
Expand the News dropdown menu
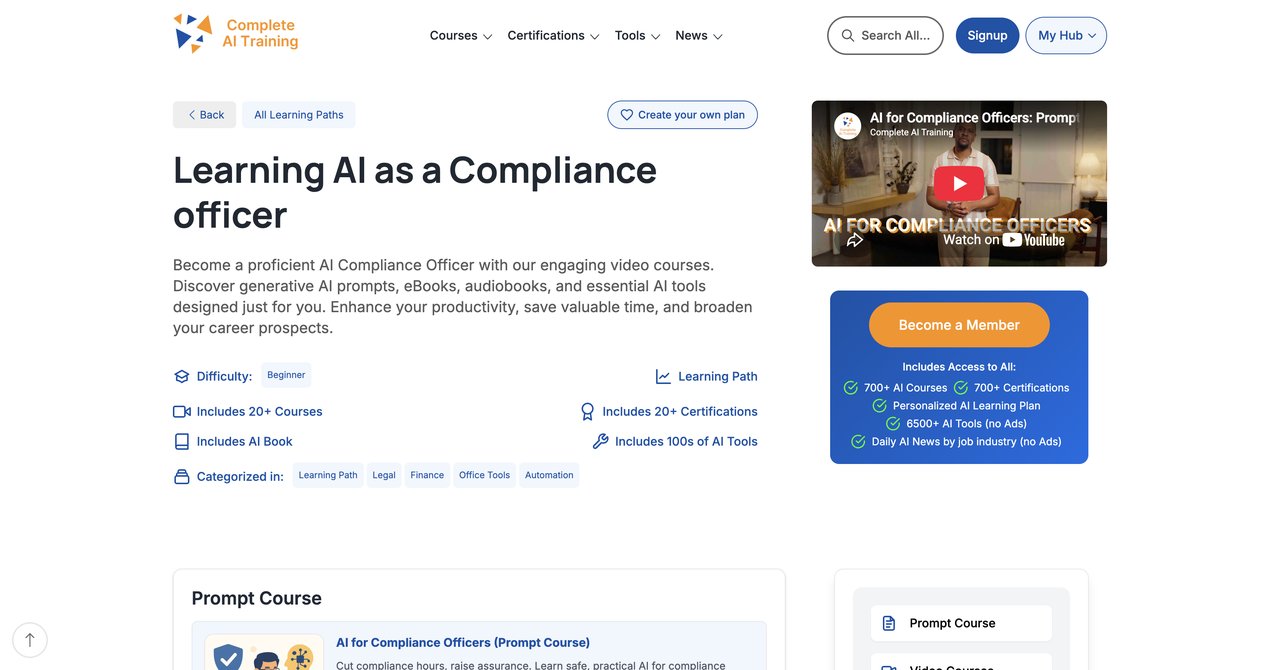click(699, 36)
